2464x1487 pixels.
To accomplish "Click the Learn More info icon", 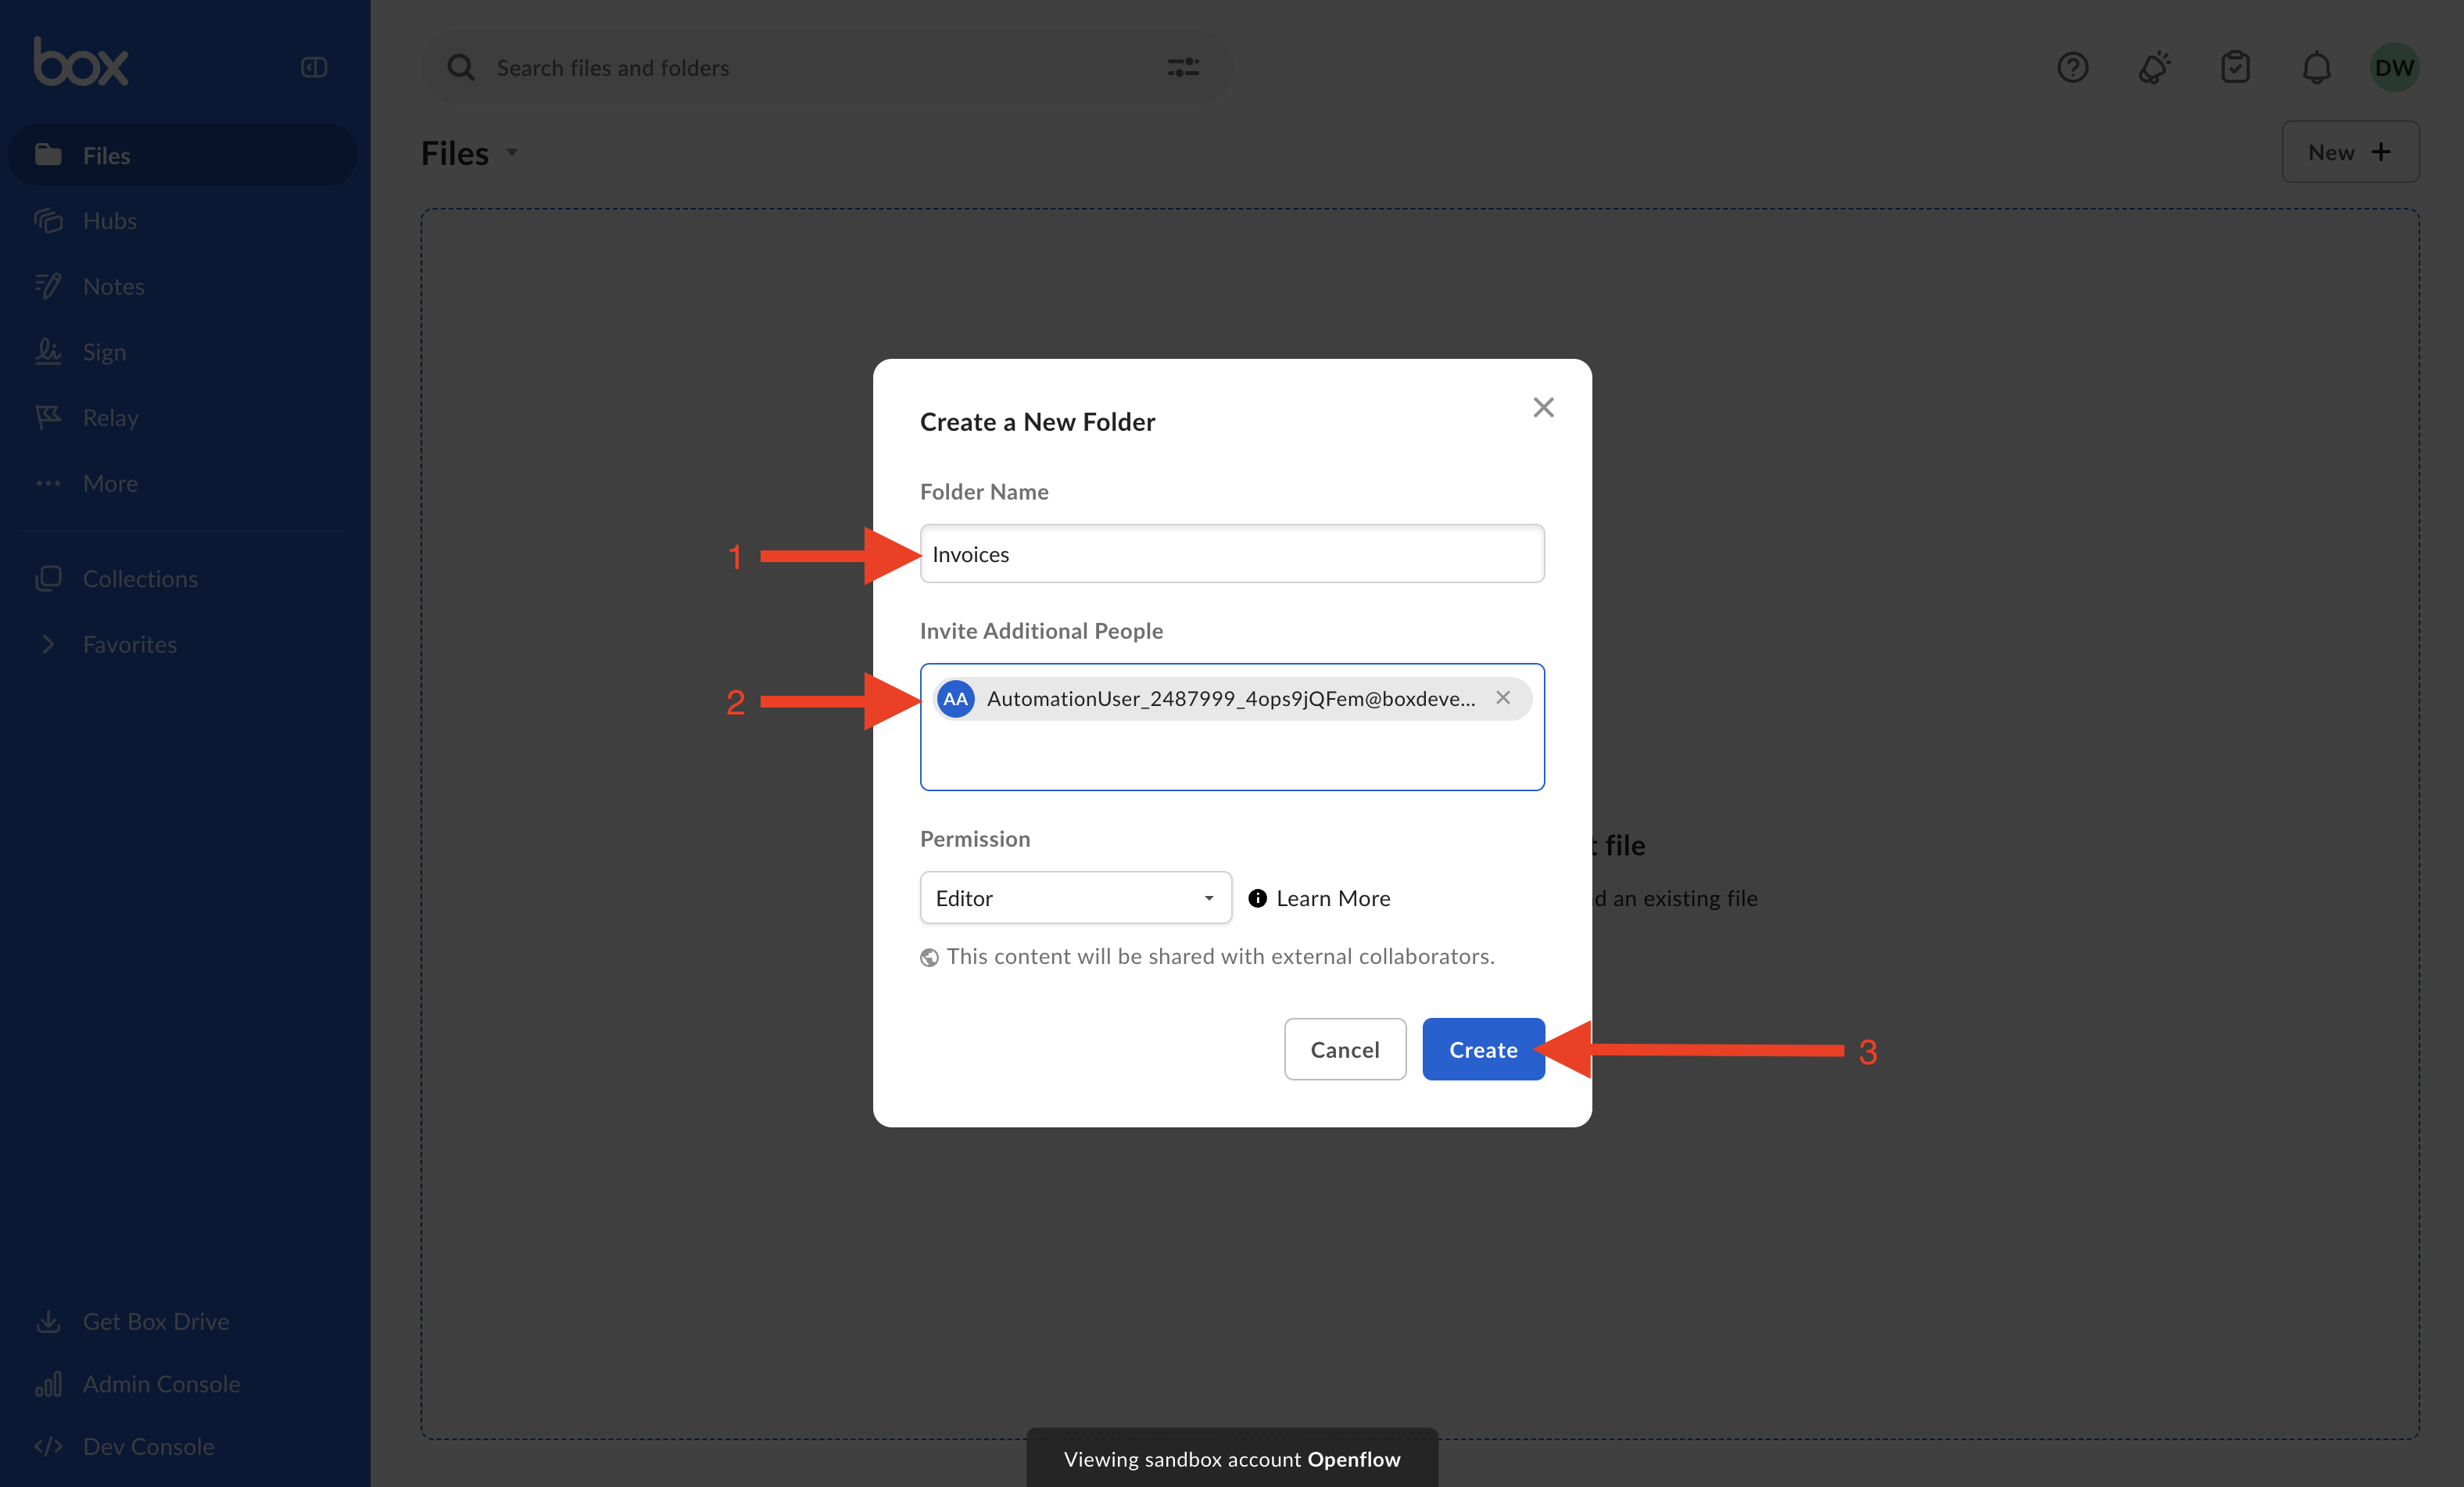I will tap(1257, 898).
